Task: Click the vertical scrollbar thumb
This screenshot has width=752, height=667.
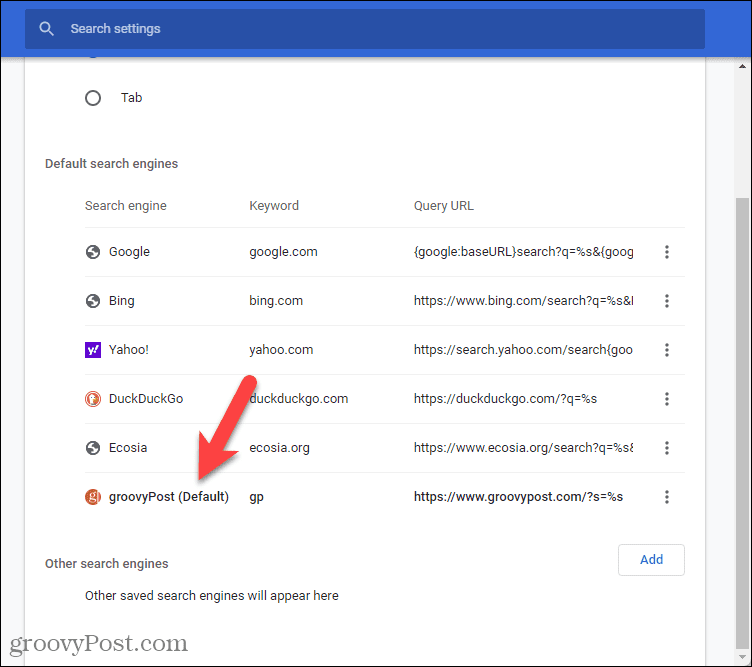Action: click(742, 422)
